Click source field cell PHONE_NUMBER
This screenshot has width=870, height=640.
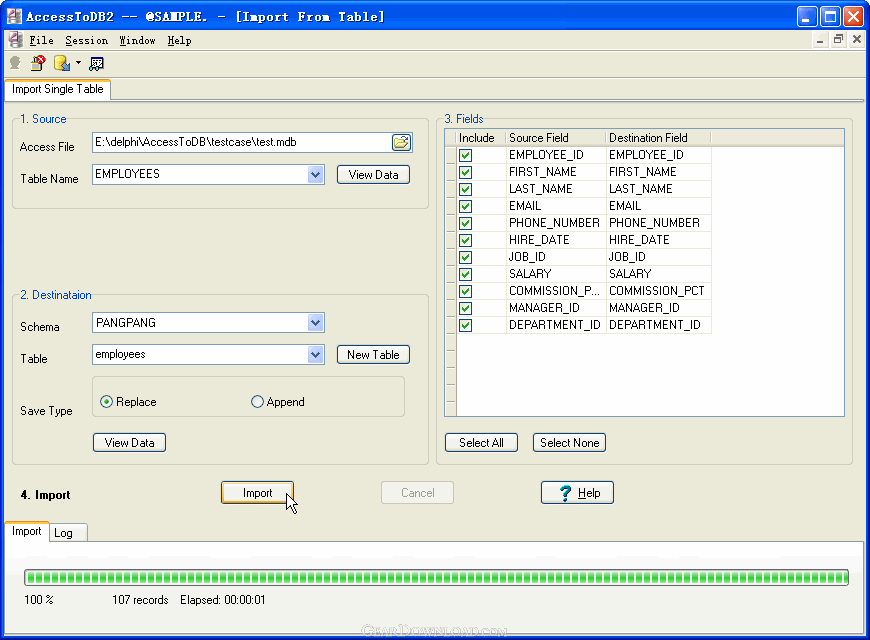point(555,223)
